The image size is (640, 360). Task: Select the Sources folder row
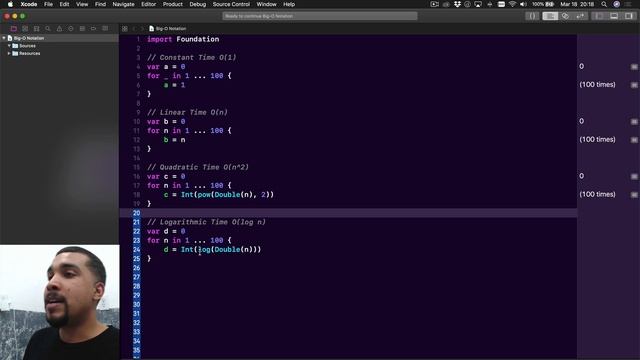point(60,46)
